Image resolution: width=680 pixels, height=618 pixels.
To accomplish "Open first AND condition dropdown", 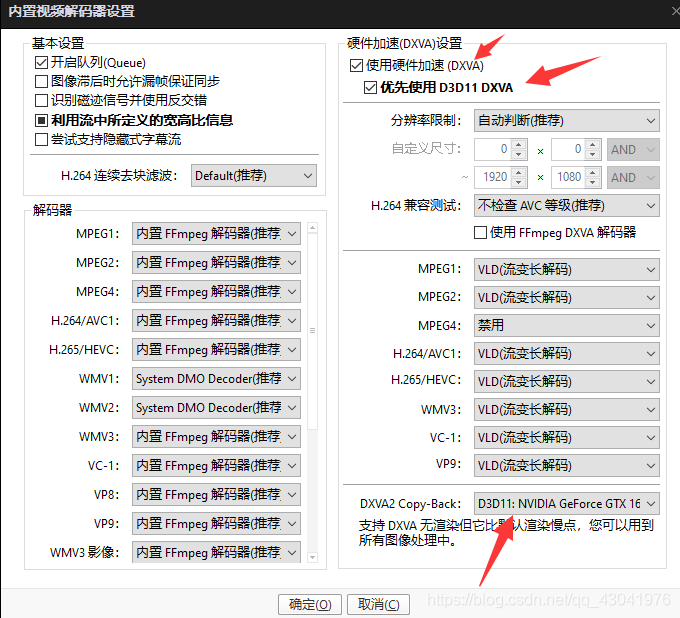I will tap(633, 150).
